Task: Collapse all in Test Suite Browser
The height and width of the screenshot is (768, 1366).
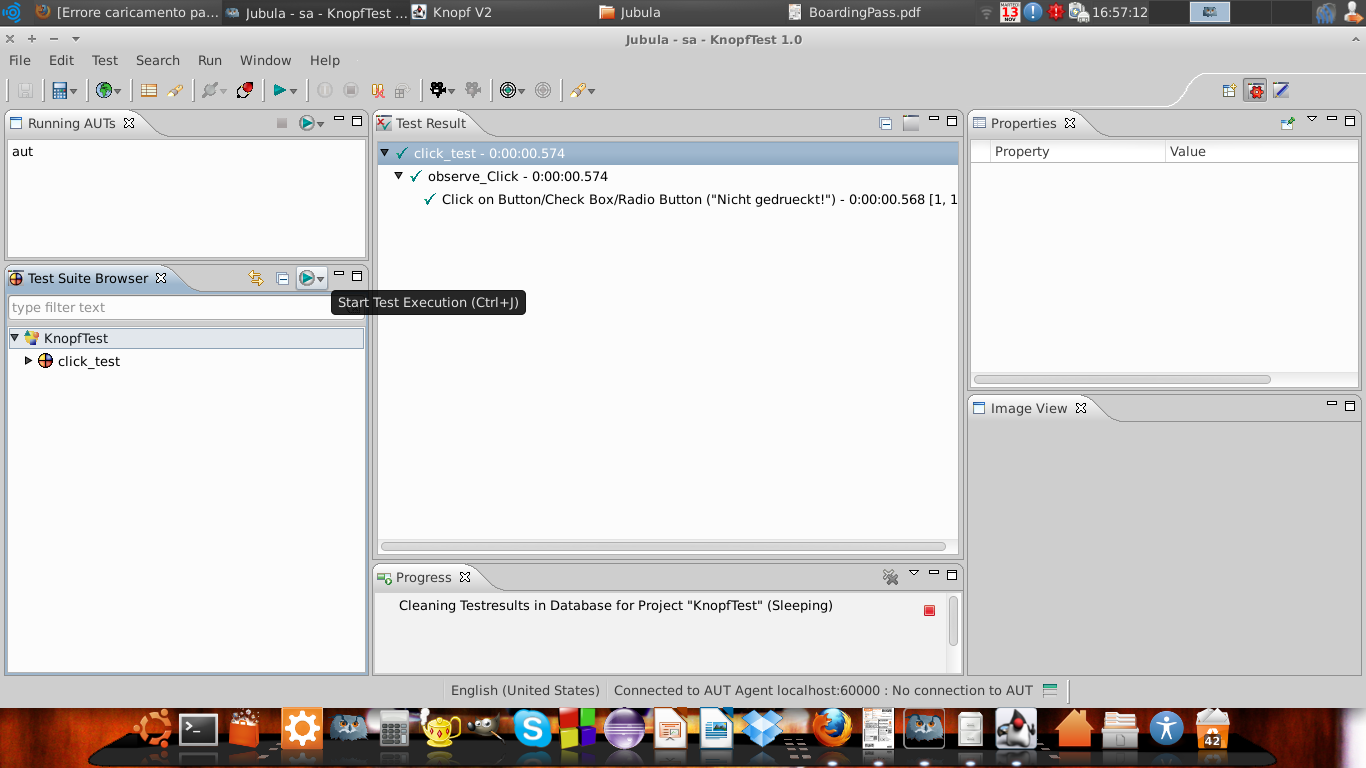Action: pos(283,279)
